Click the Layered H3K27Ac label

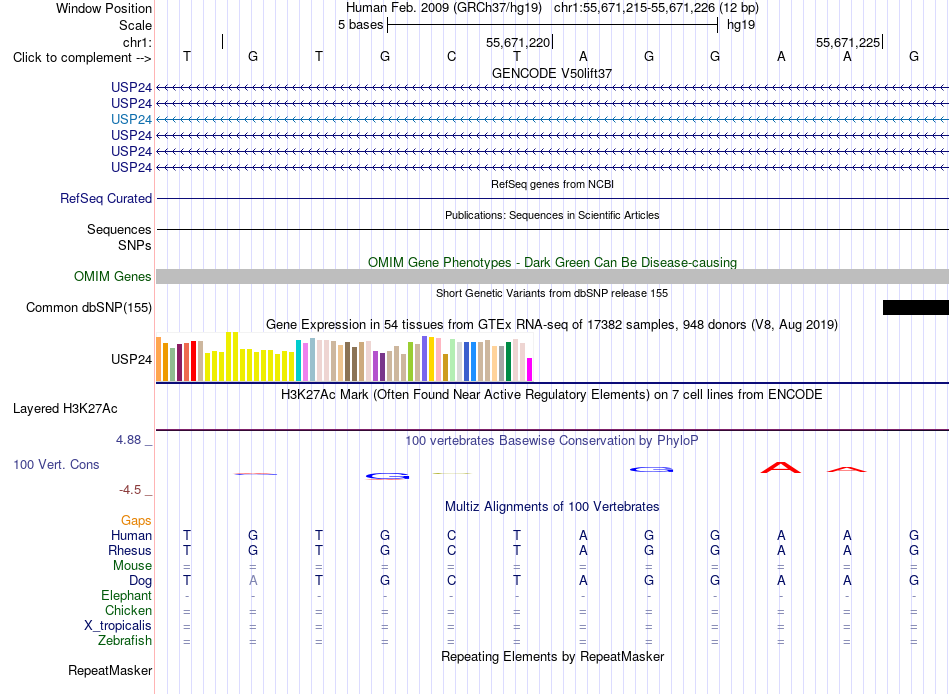[65, 409]
